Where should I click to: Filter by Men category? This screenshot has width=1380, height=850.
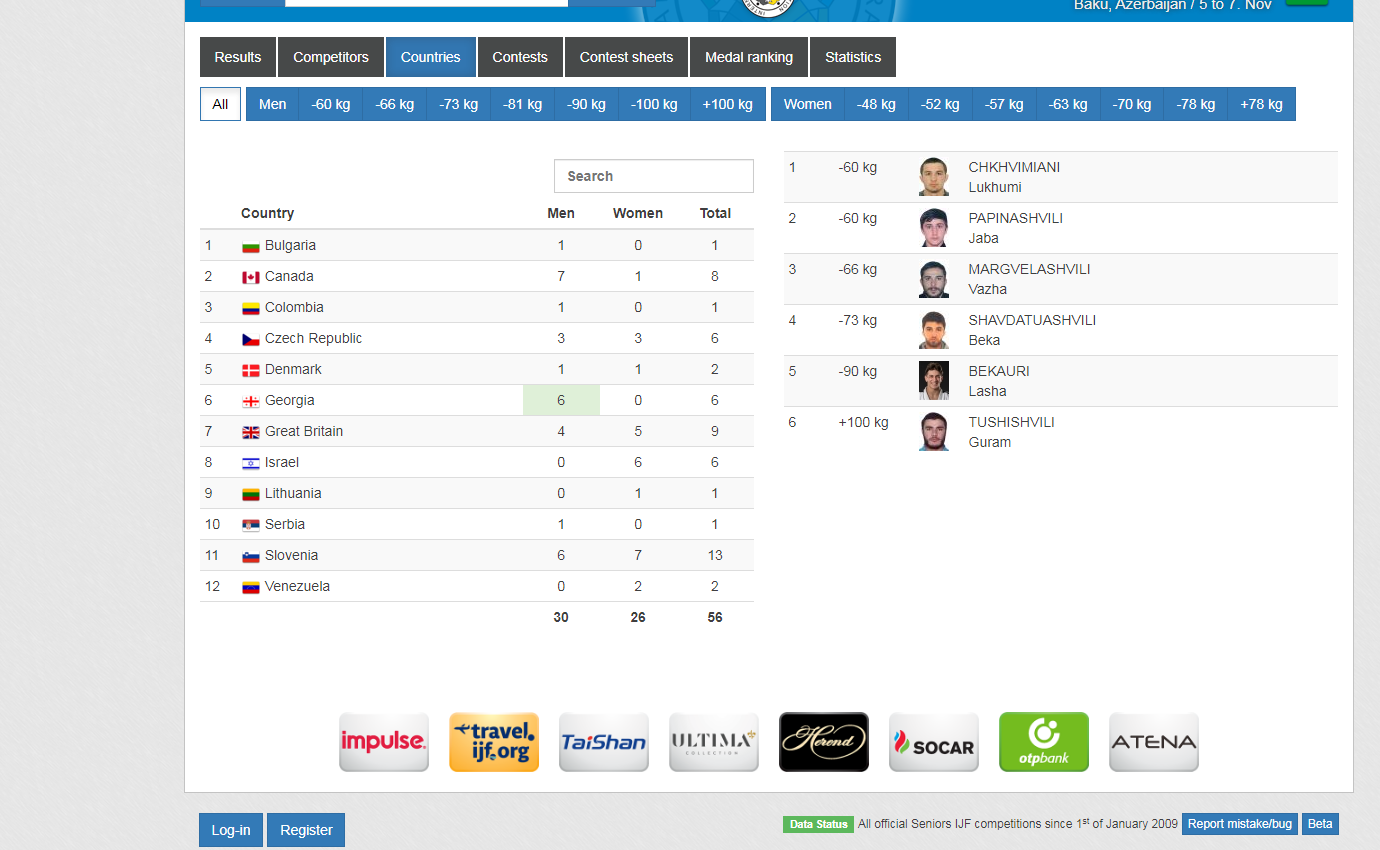[x=273, y=104]
